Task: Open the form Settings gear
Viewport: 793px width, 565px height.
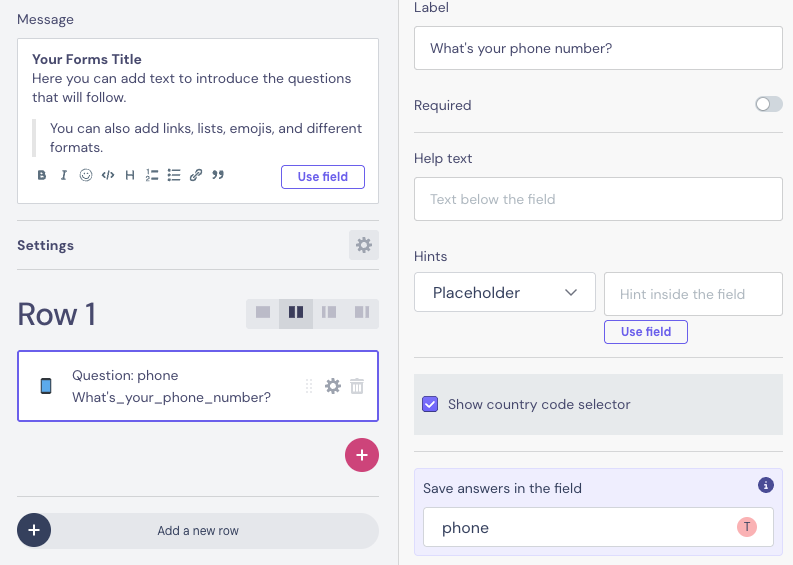Action: (x=364, y=245)
